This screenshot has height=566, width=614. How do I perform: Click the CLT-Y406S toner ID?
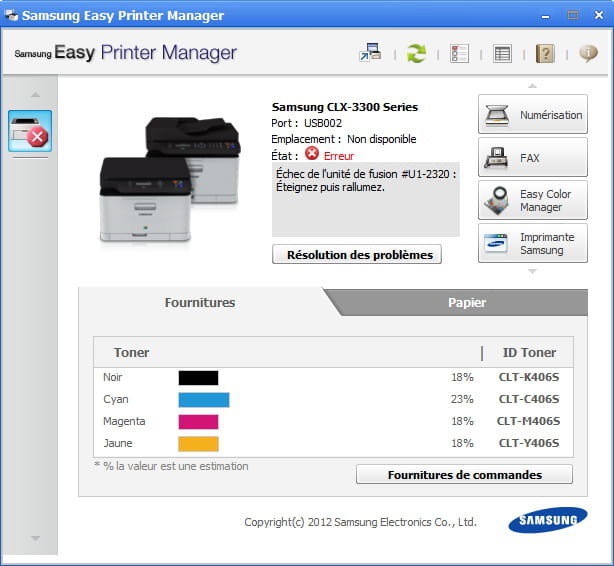pyautogui.click(x=529, y=443)
